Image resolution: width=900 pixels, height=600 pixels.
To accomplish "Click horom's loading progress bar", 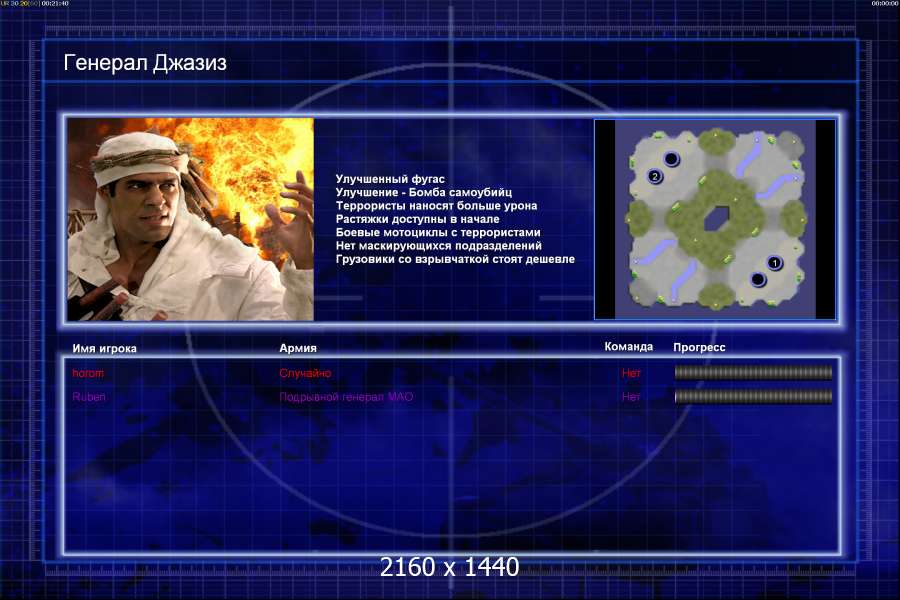I will tap(753, 373).
